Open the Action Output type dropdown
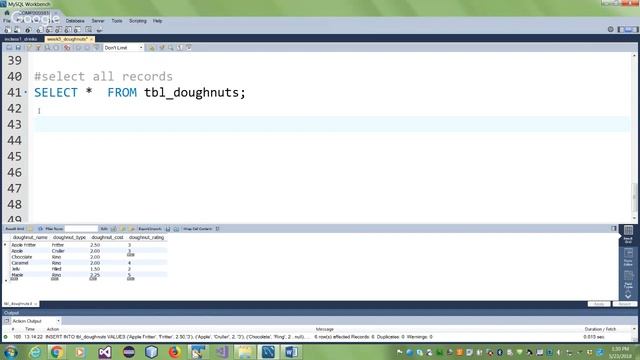This screenshot has width=640, height=360. 36,321
